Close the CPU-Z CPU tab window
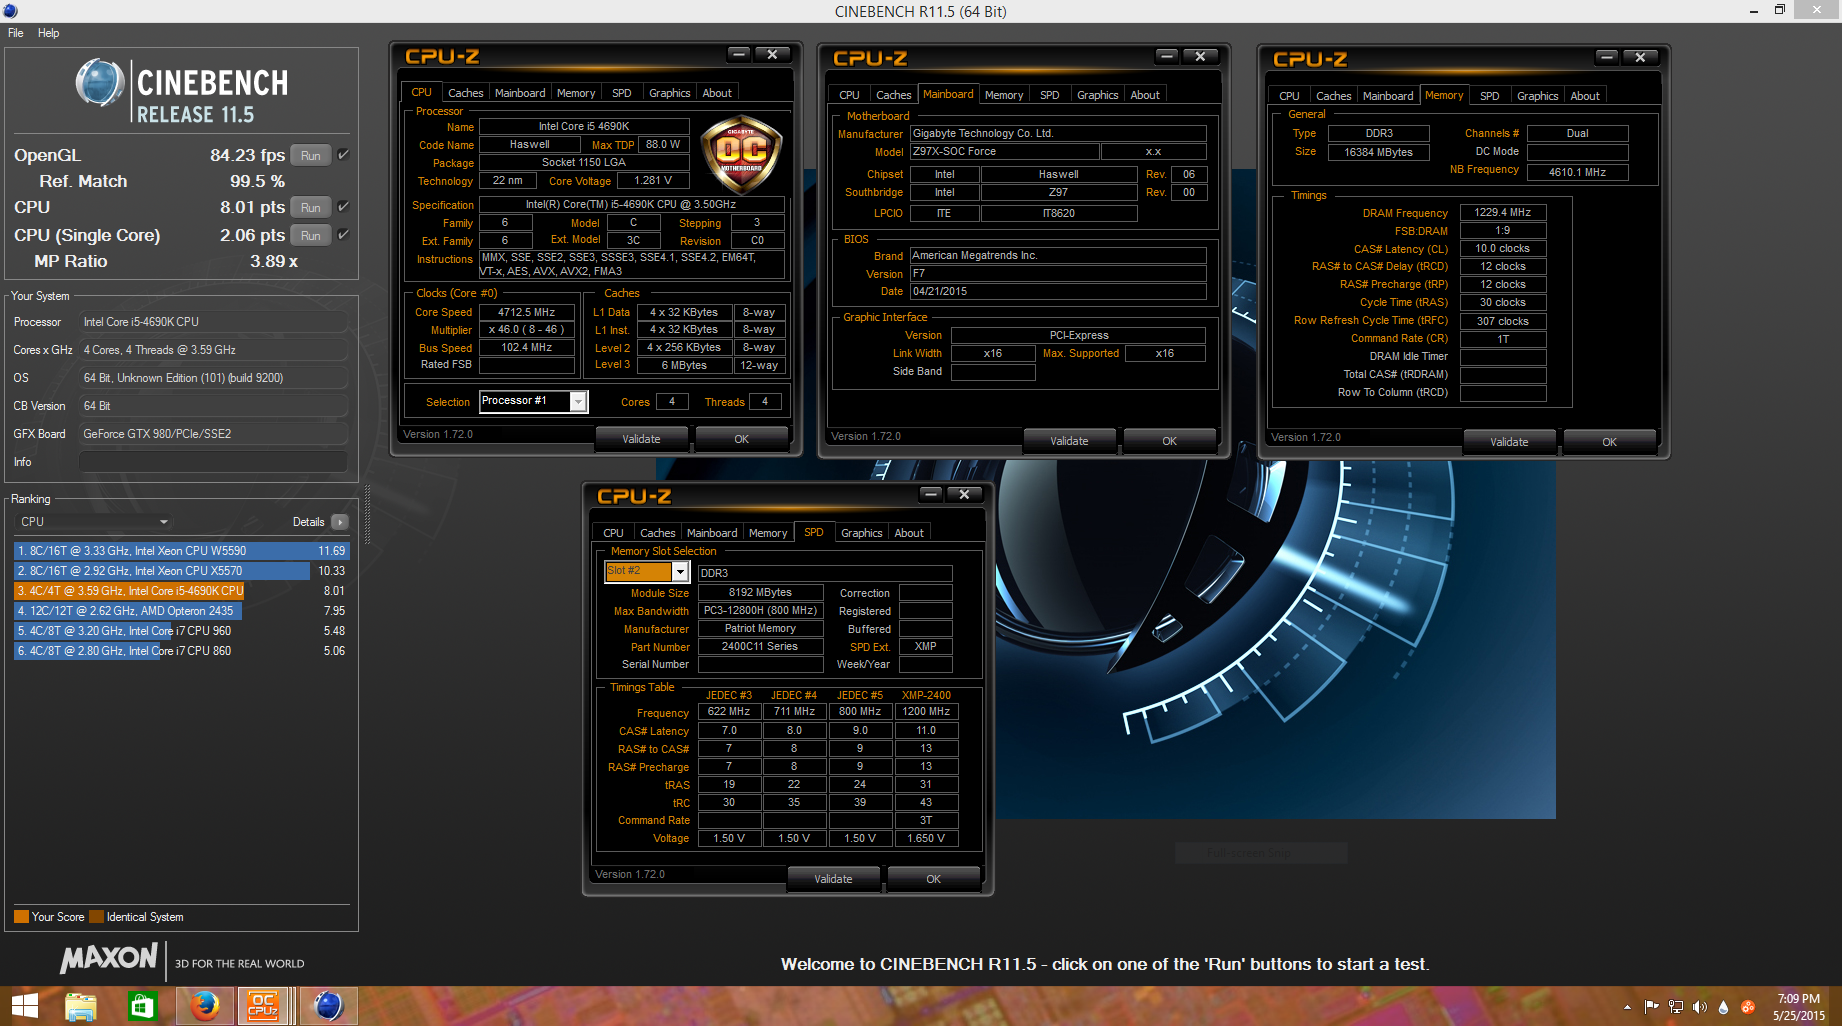Viewport: 1842px width, 1026px height. tap(772, 54)
